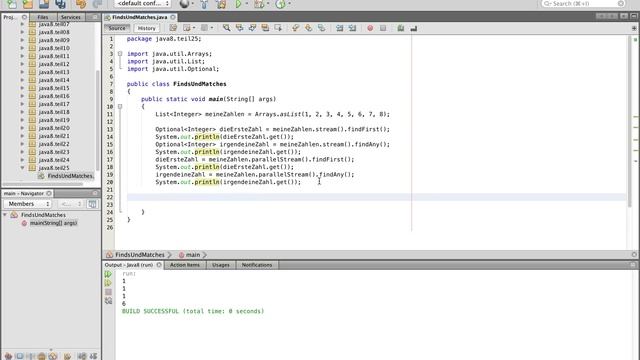Click Re-run with different parameters icon
640x360 pixels.
(x=108, y=283)
